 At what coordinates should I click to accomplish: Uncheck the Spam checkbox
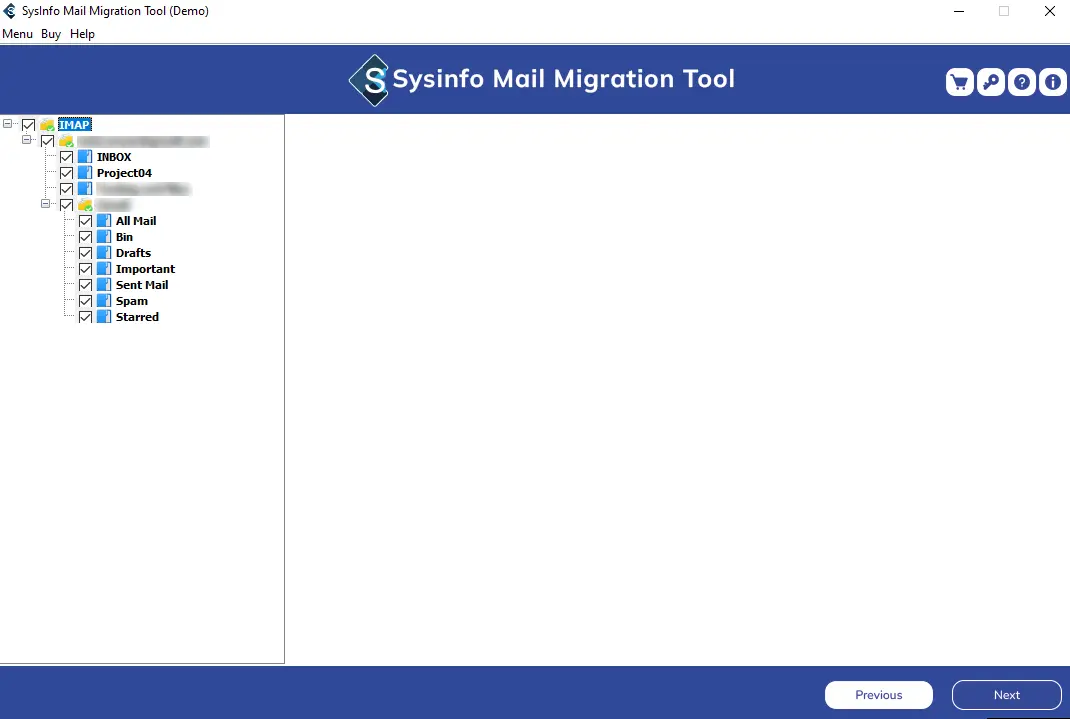pos(85,301)
